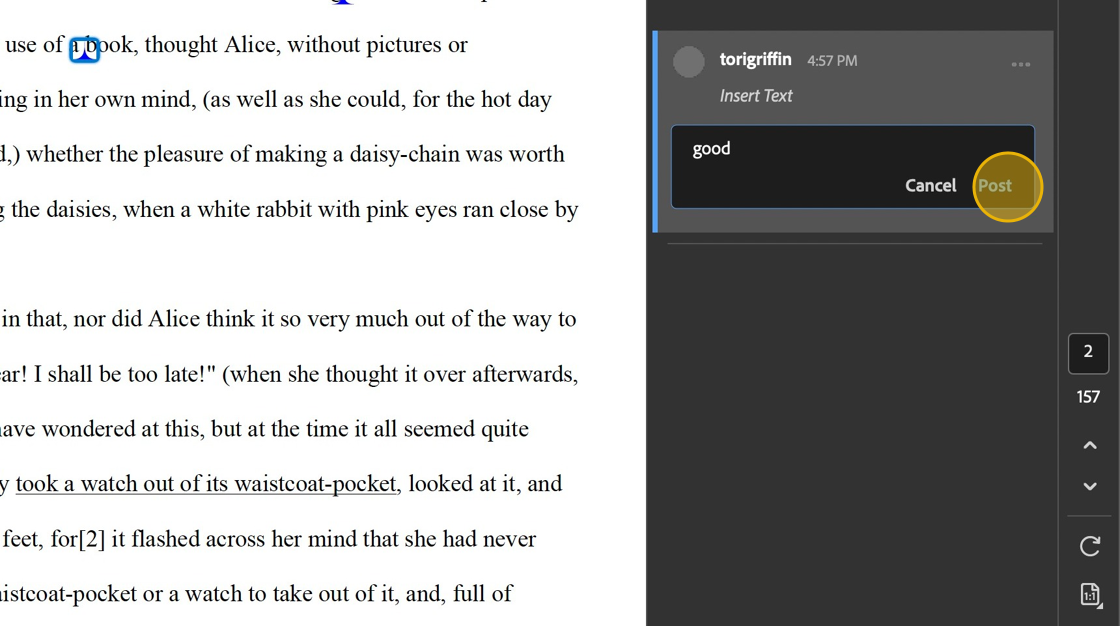
Task: Click the torigriffin user avatar
Action: click(x=689, y=61)
